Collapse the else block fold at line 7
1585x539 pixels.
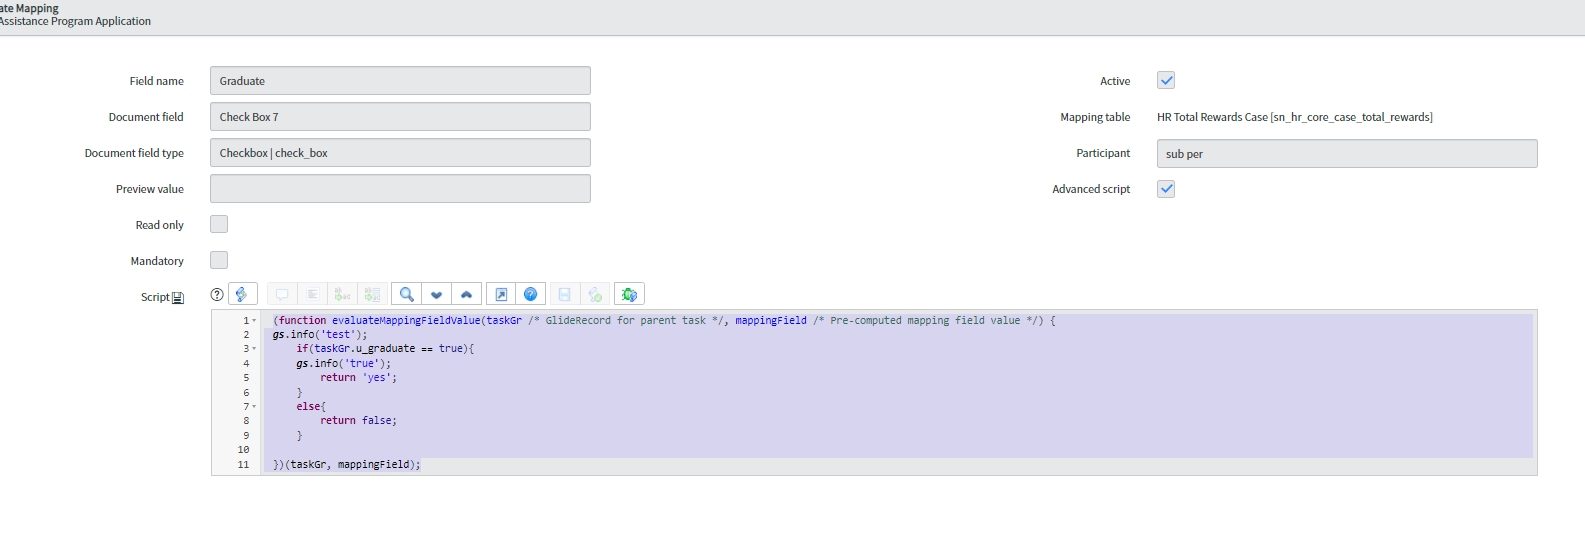(x=254, y=407)
